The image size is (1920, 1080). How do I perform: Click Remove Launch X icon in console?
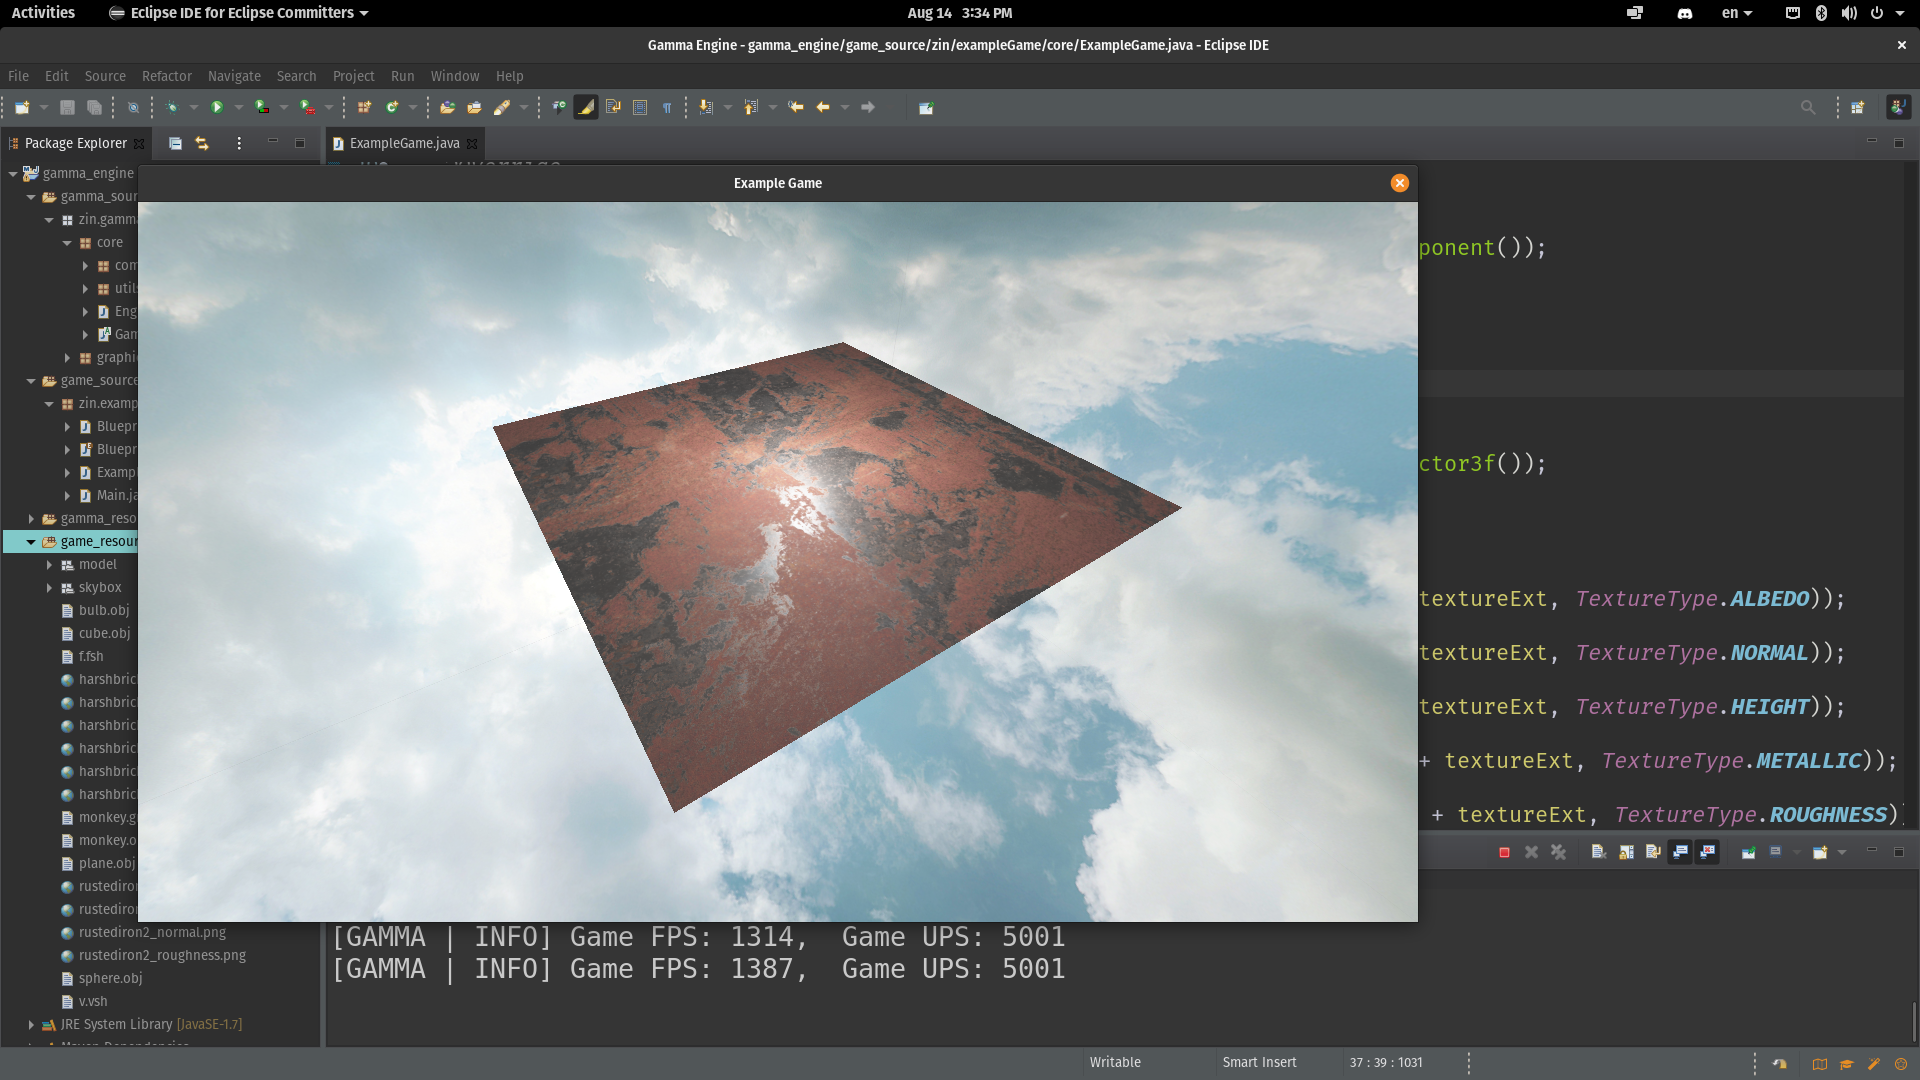(1531, 853)
